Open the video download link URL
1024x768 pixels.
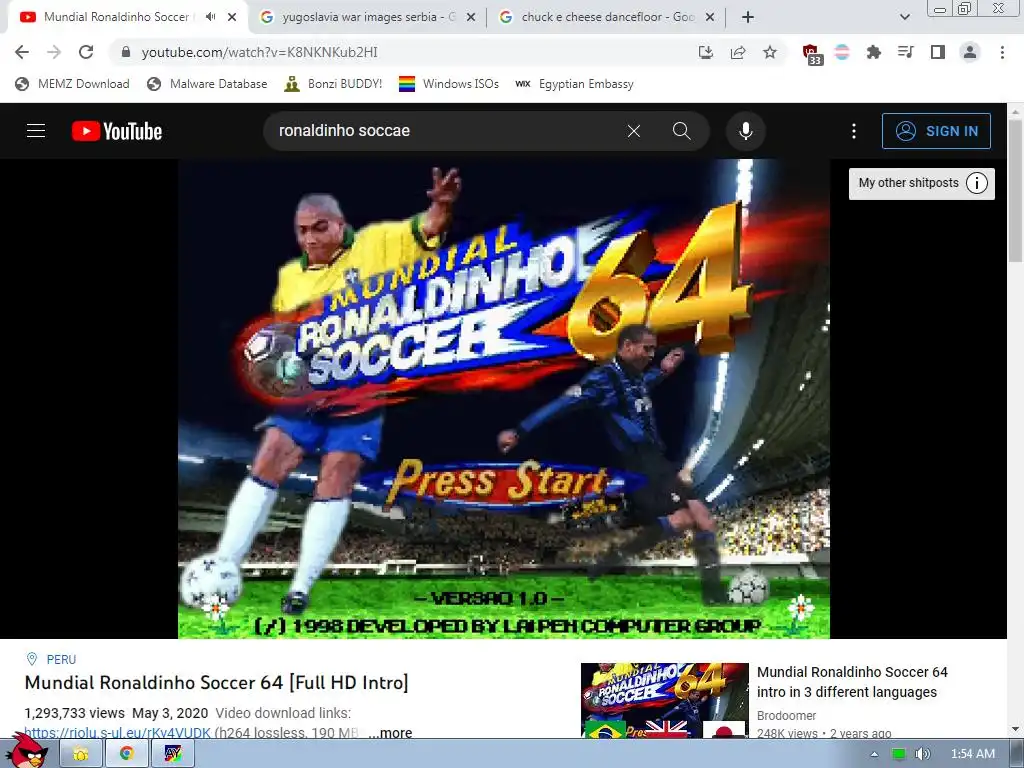[x=118, y=733]
